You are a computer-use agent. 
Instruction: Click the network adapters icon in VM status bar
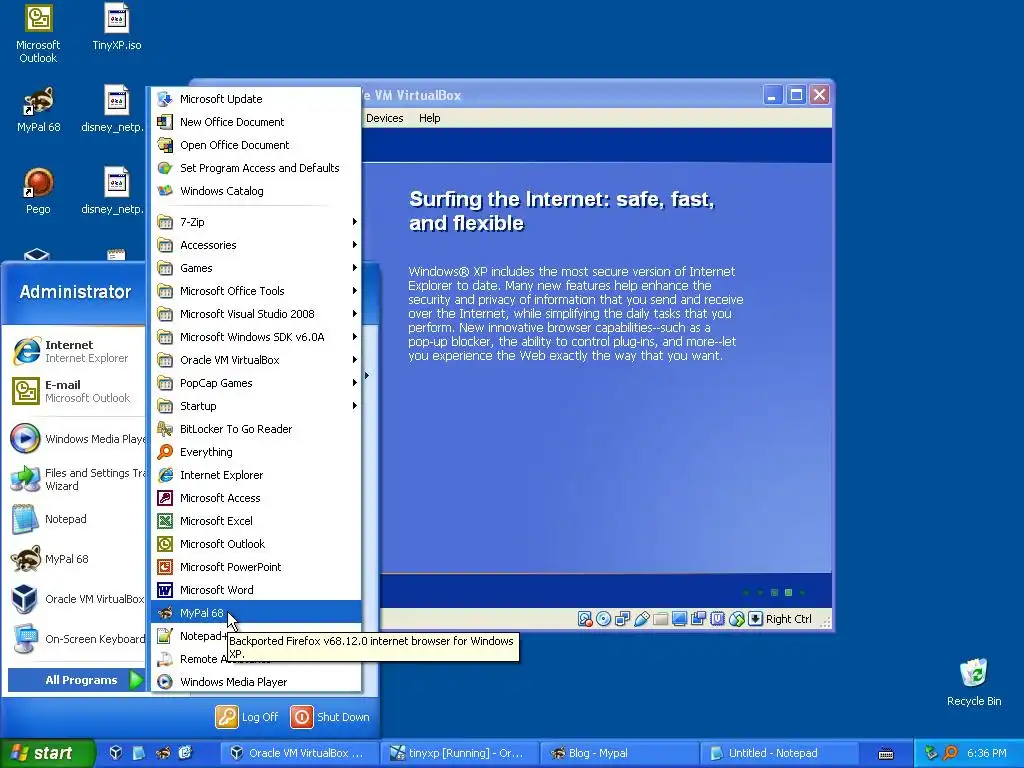(x=622, y=618)
